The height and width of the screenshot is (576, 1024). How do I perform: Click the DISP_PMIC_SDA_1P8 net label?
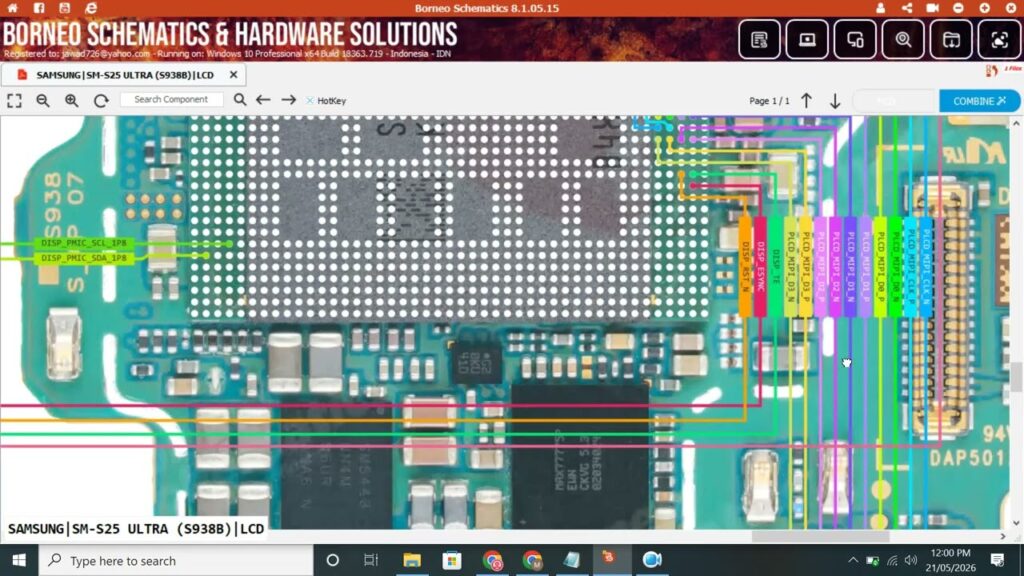click(83, 258)
